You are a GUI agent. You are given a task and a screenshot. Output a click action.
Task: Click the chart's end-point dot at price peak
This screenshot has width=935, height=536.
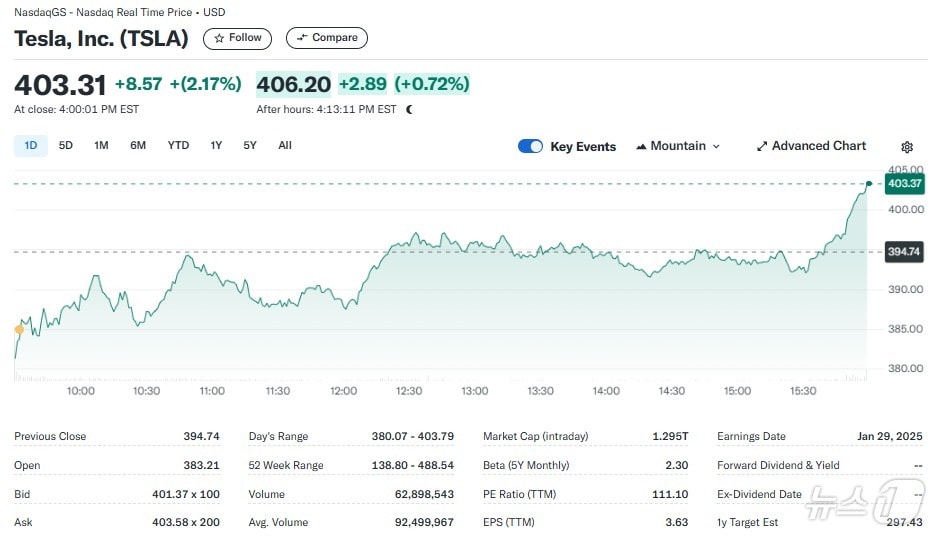click(868, 184)
